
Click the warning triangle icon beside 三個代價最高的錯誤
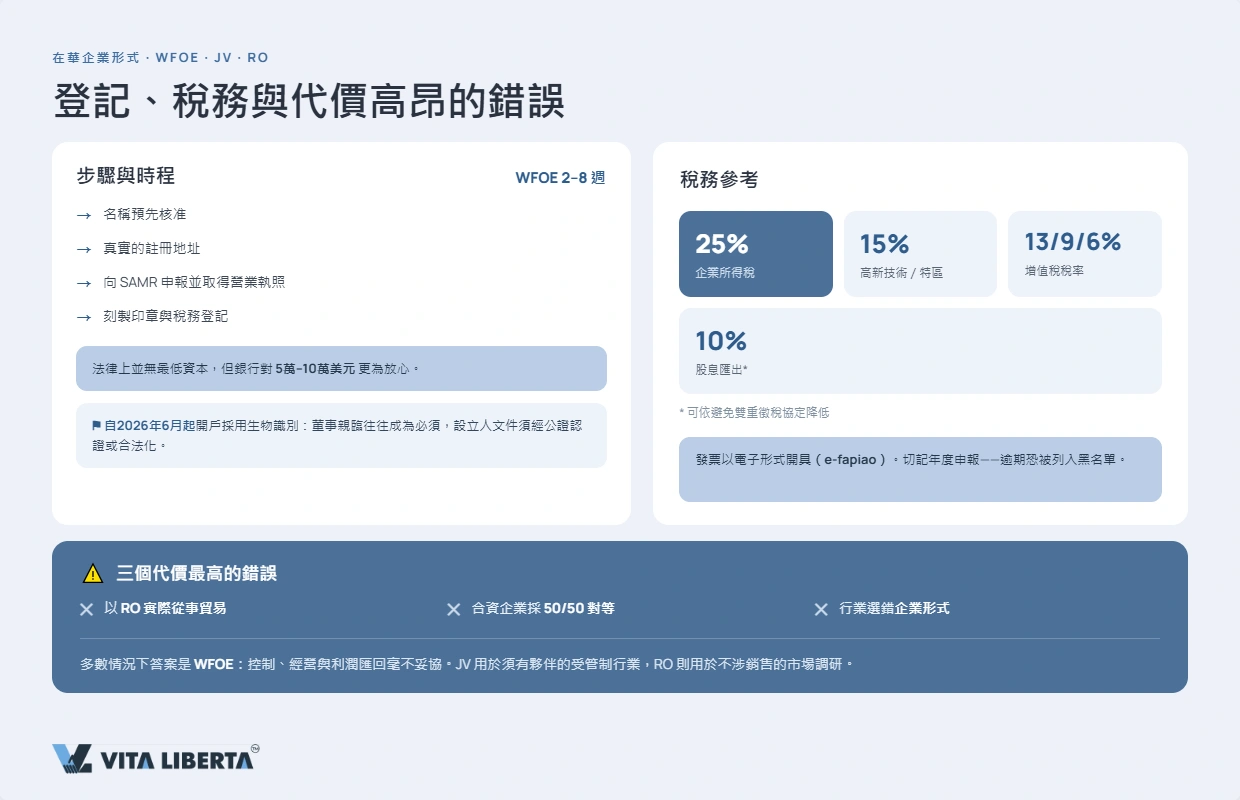pyautogui.click(x=93, y=574)
